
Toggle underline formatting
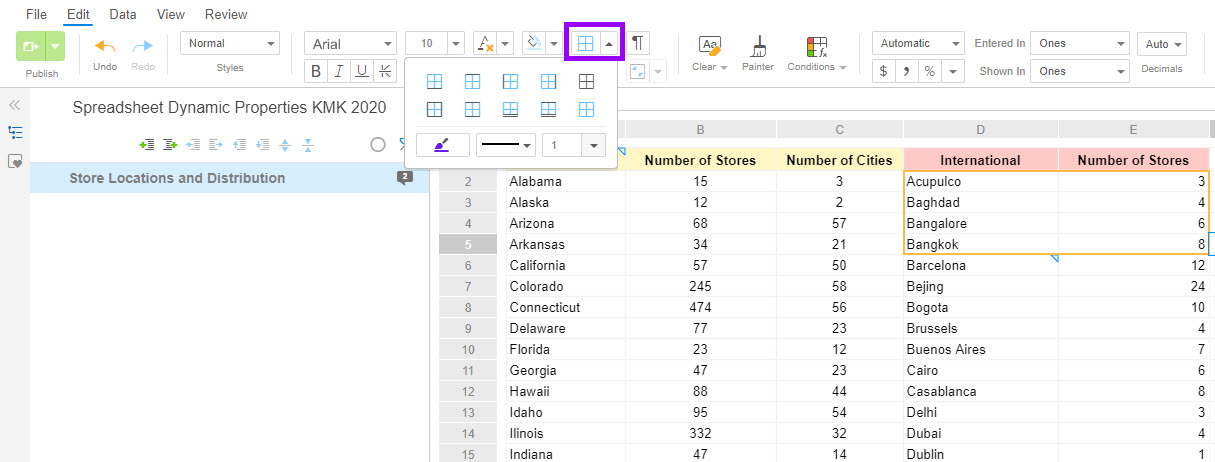362,71
